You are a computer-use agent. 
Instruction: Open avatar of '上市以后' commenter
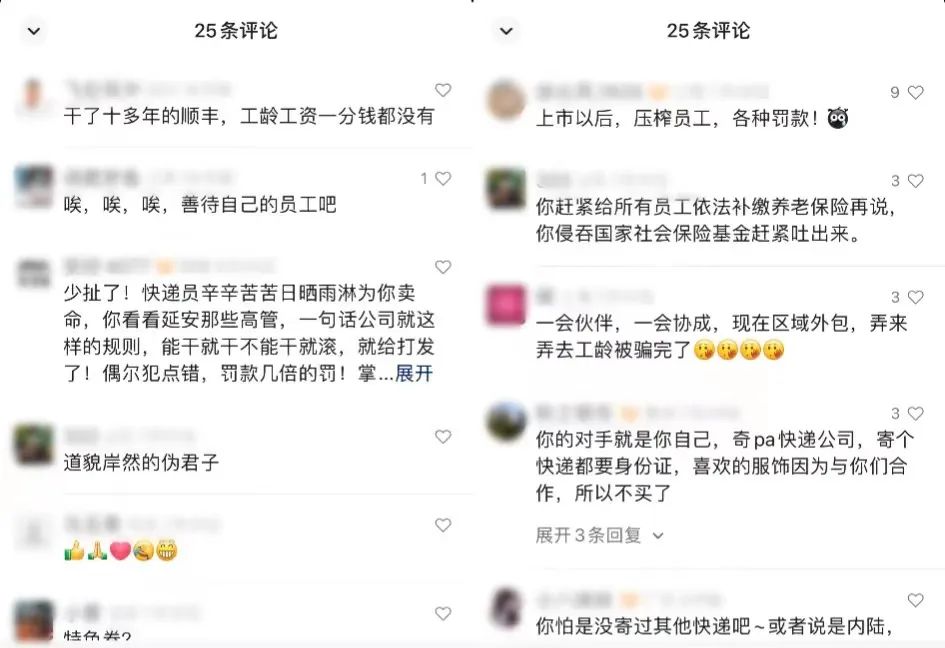(x=506, y=100)
